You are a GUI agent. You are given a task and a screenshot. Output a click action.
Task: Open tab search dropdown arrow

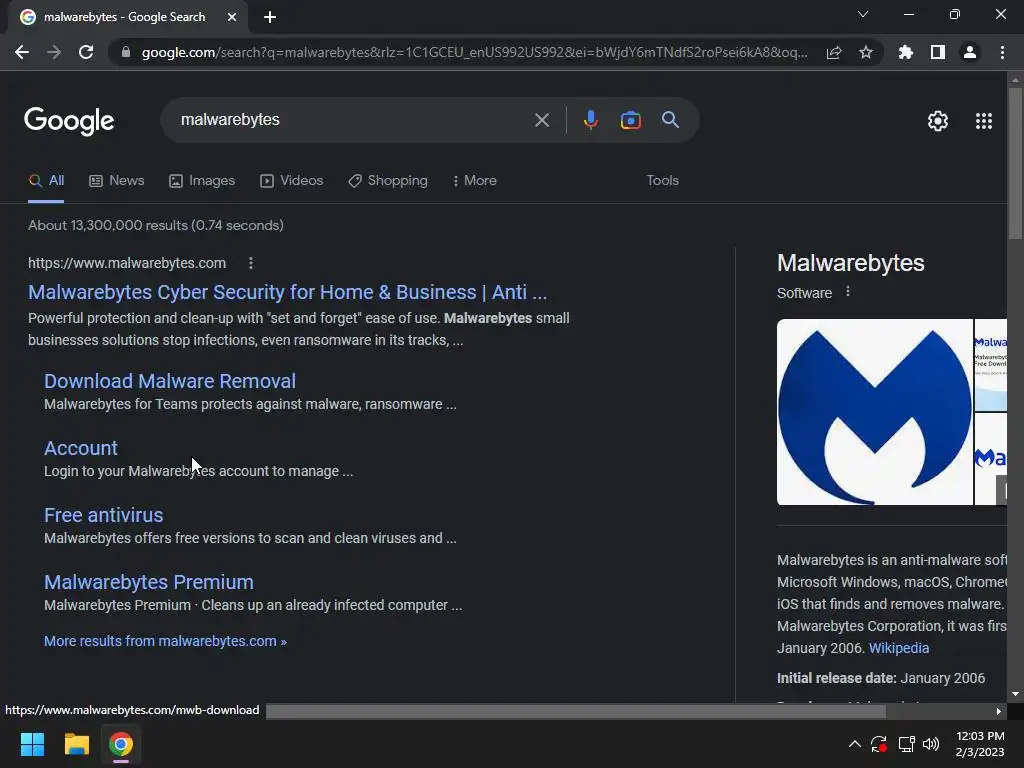863,14
